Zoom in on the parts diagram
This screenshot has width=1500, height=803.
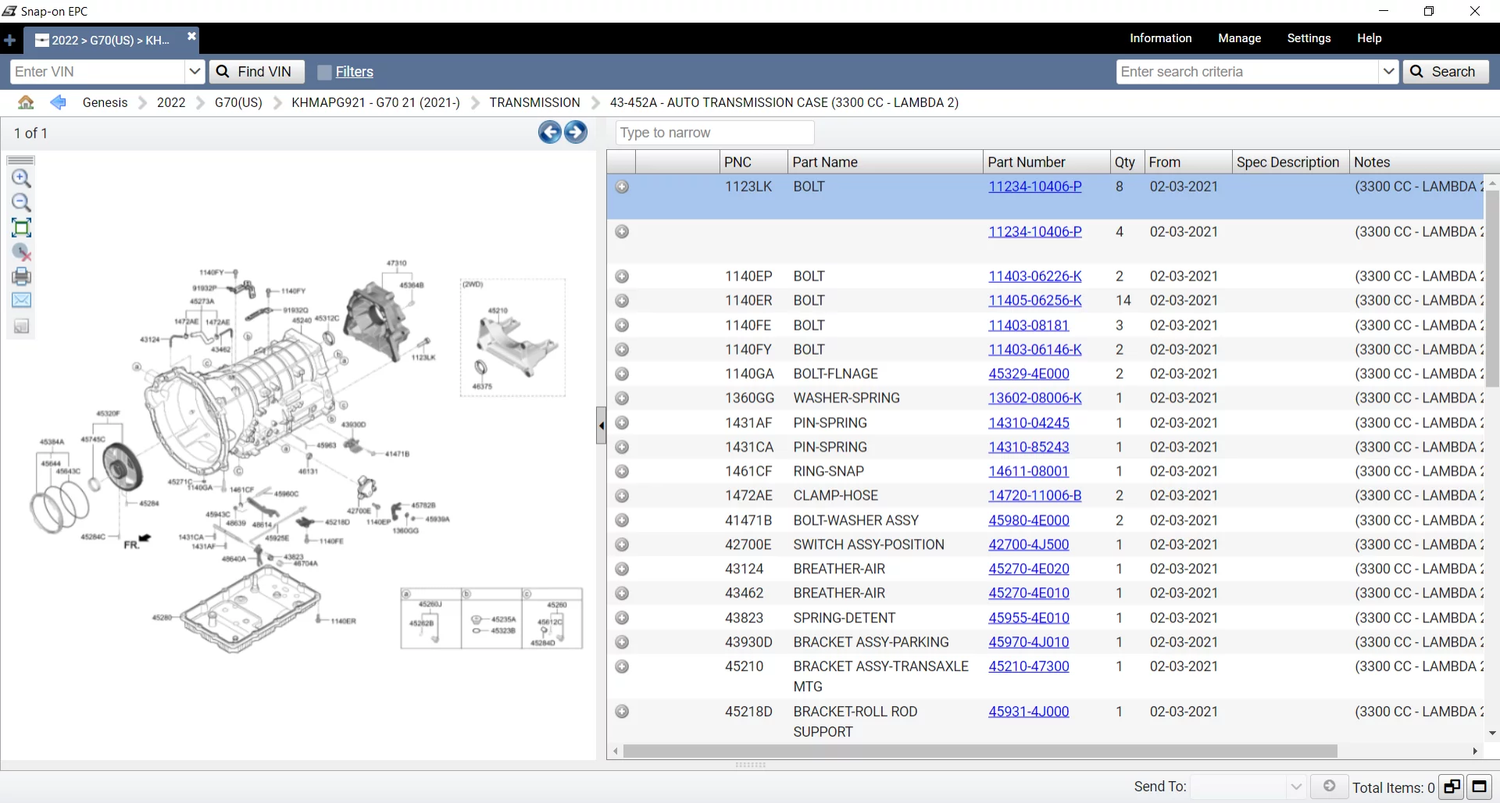coord(21,179)
